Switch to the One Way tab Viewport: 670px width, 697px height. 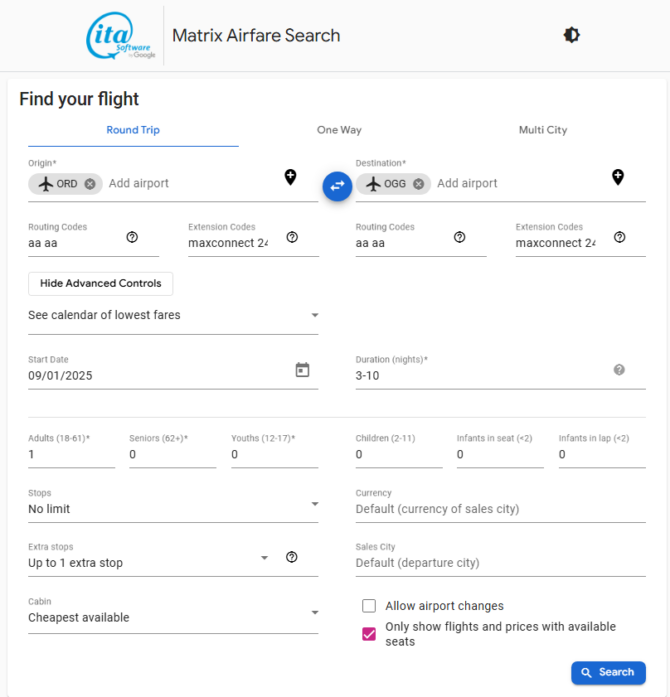[339, 130]
